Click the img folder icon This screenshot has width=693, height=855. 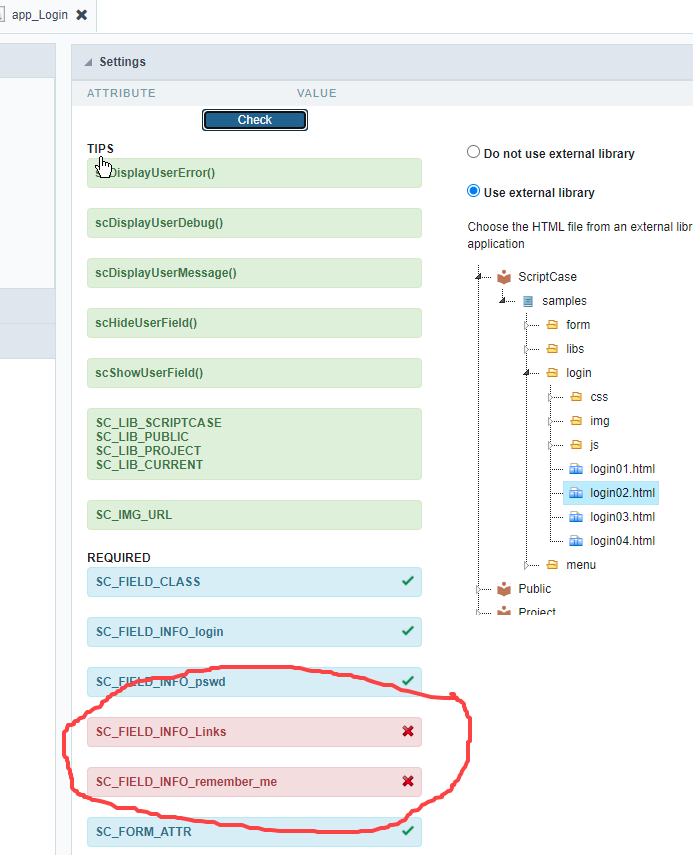tap(575, 421)
